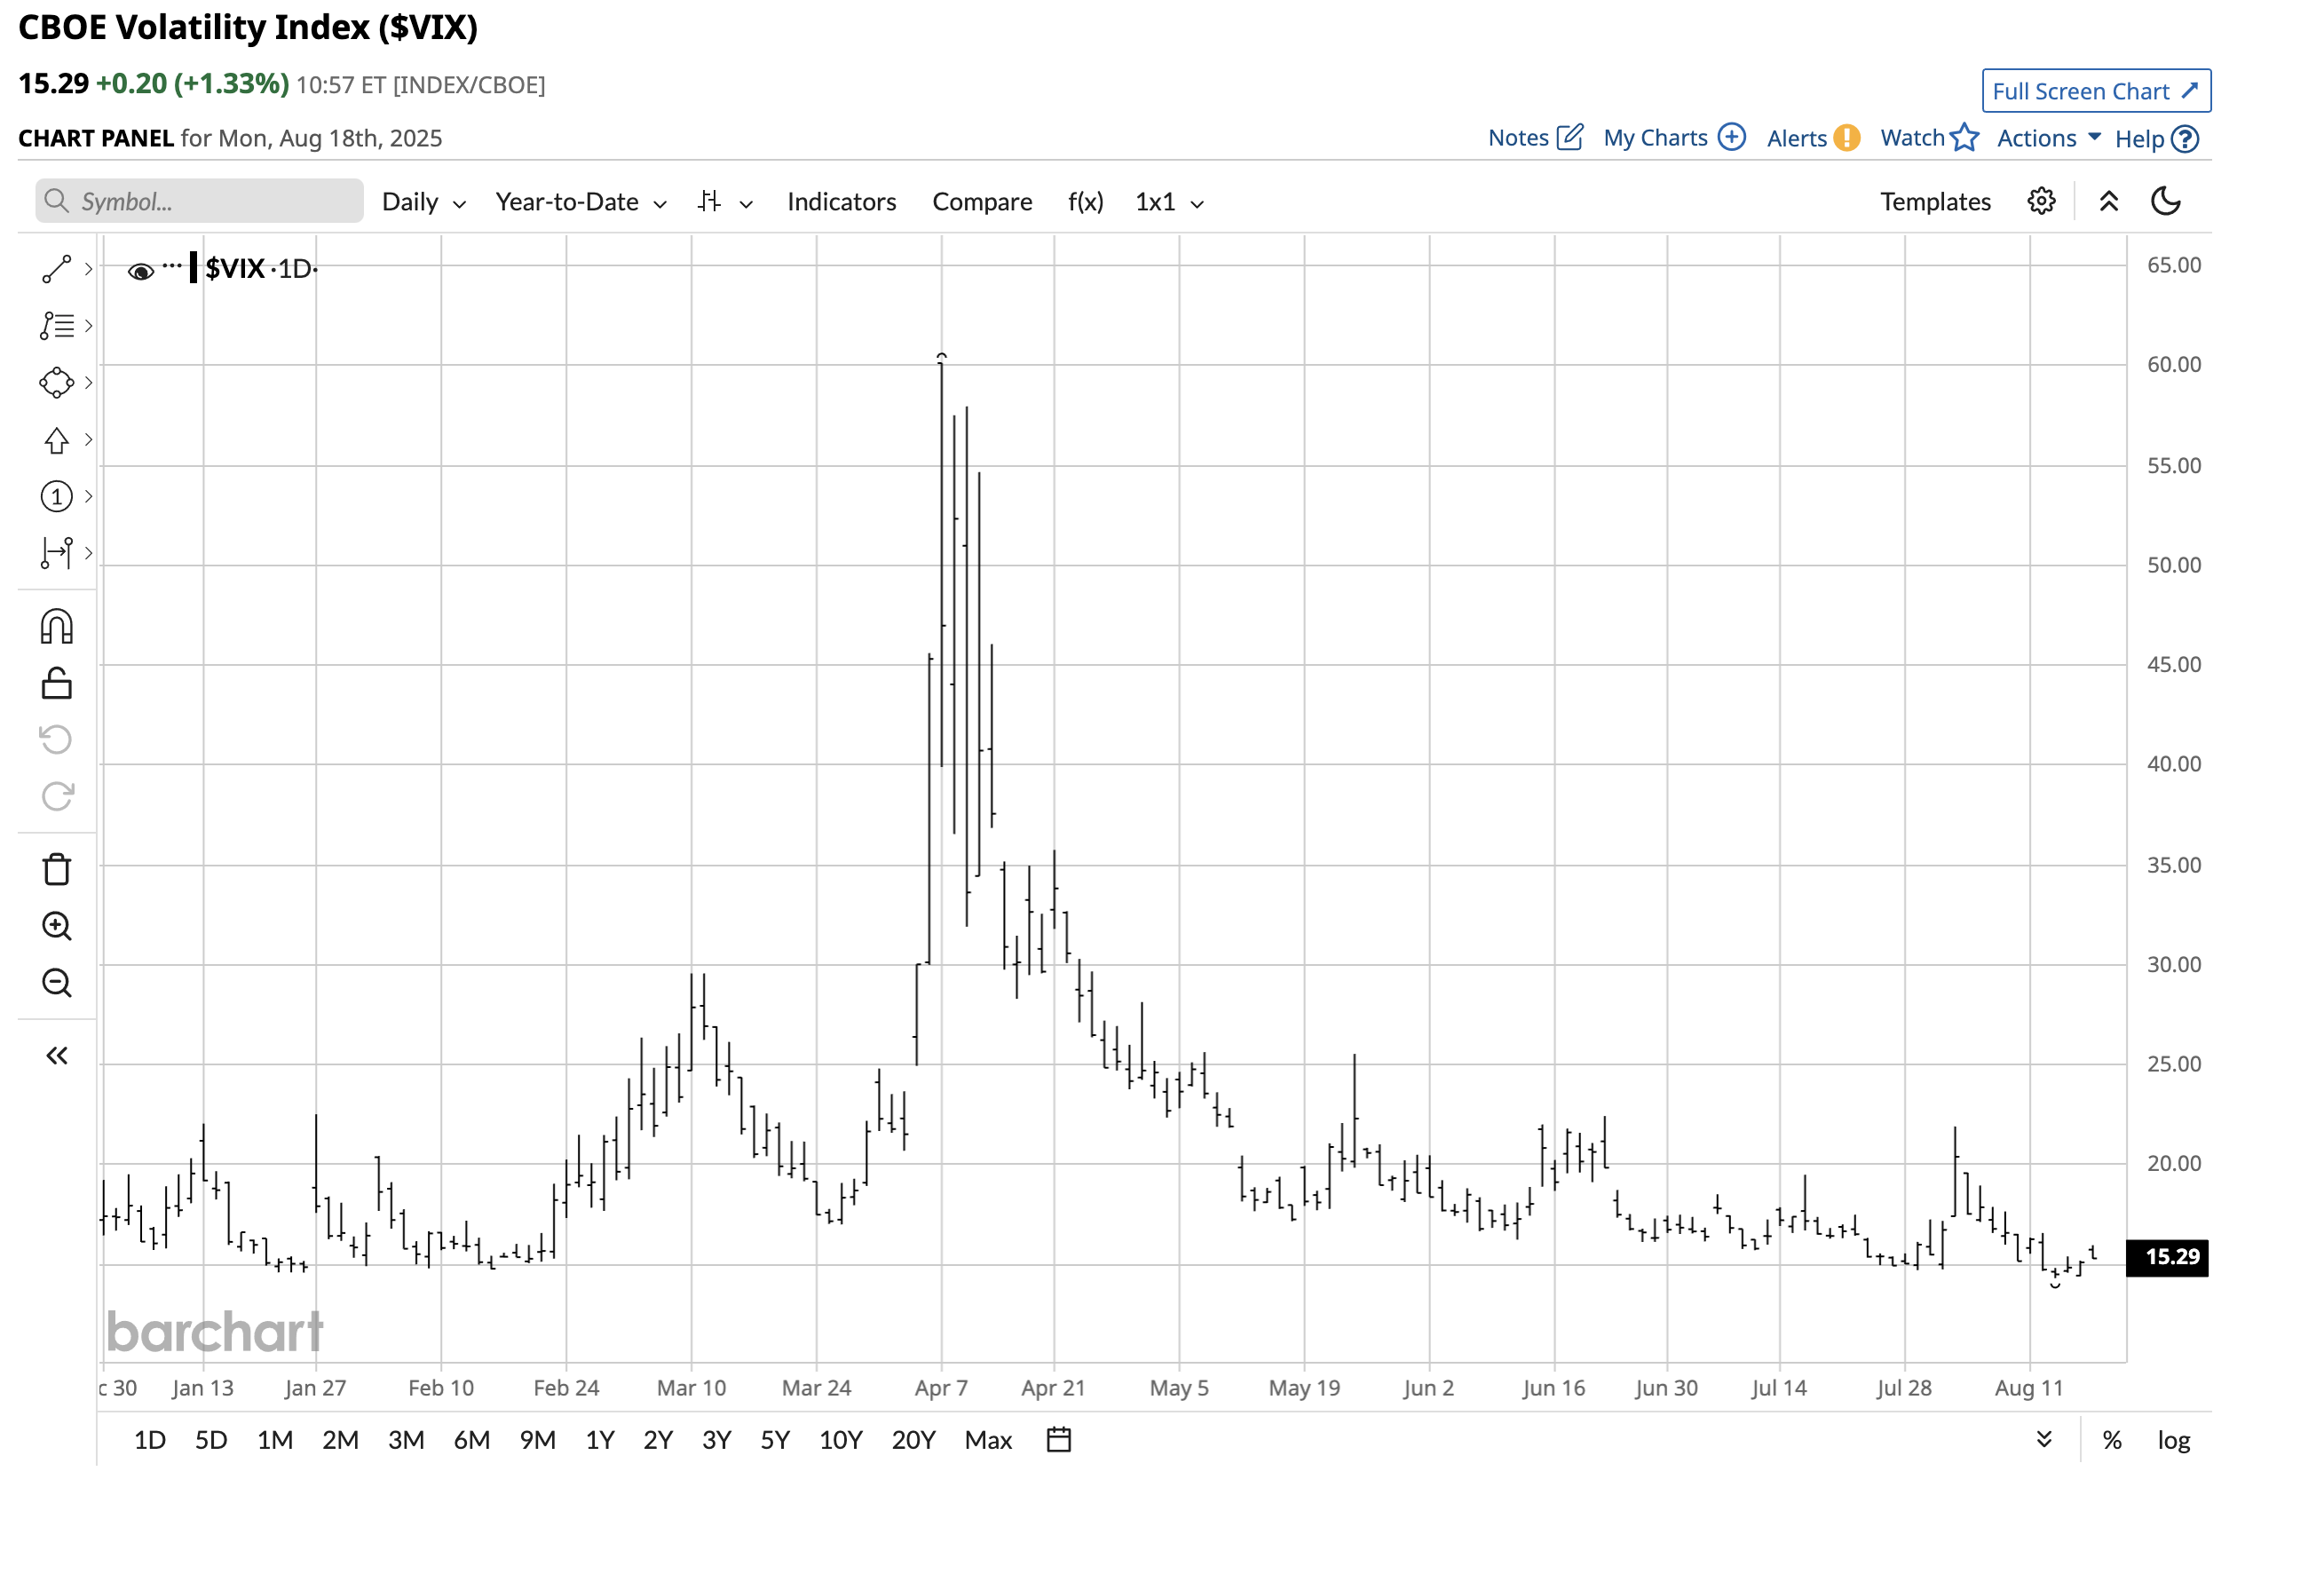The width and height of the screenshot is (2324, 1582).
Task: Select the 6M time range
Action: pyautogui.click(x=472, y=1440)
